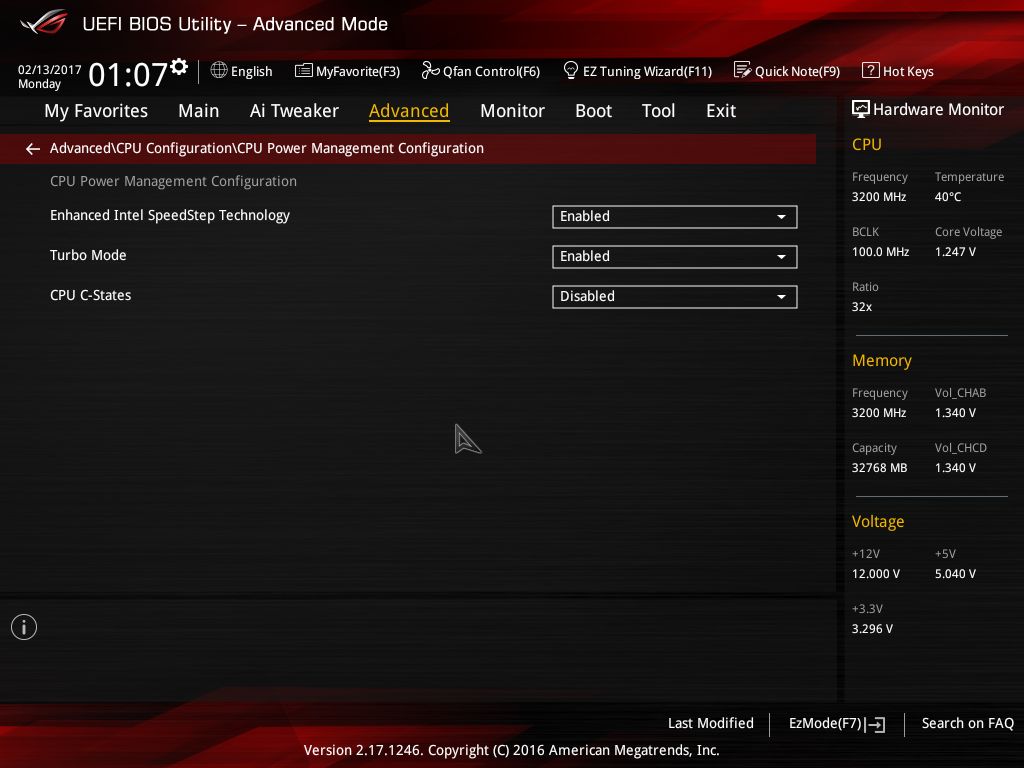Open CPU C-States dropdown

point(675,296)
